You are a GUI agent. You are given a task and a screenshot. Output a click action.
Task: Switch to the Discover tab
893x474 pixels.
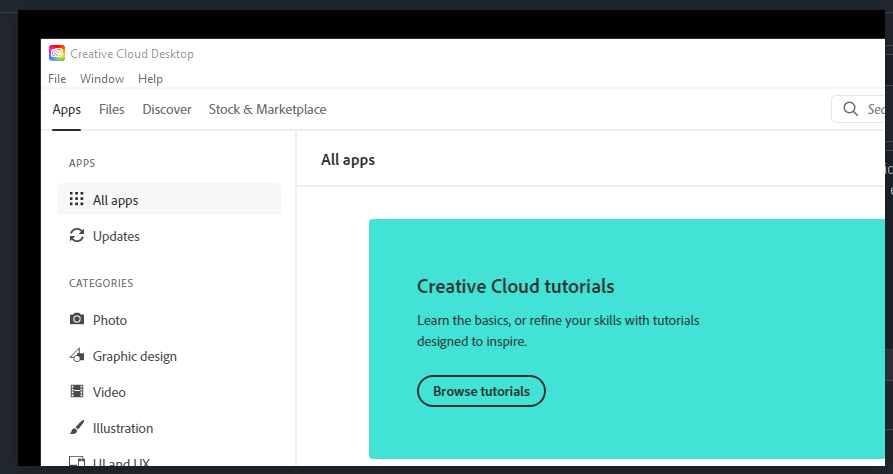(167, 109)
